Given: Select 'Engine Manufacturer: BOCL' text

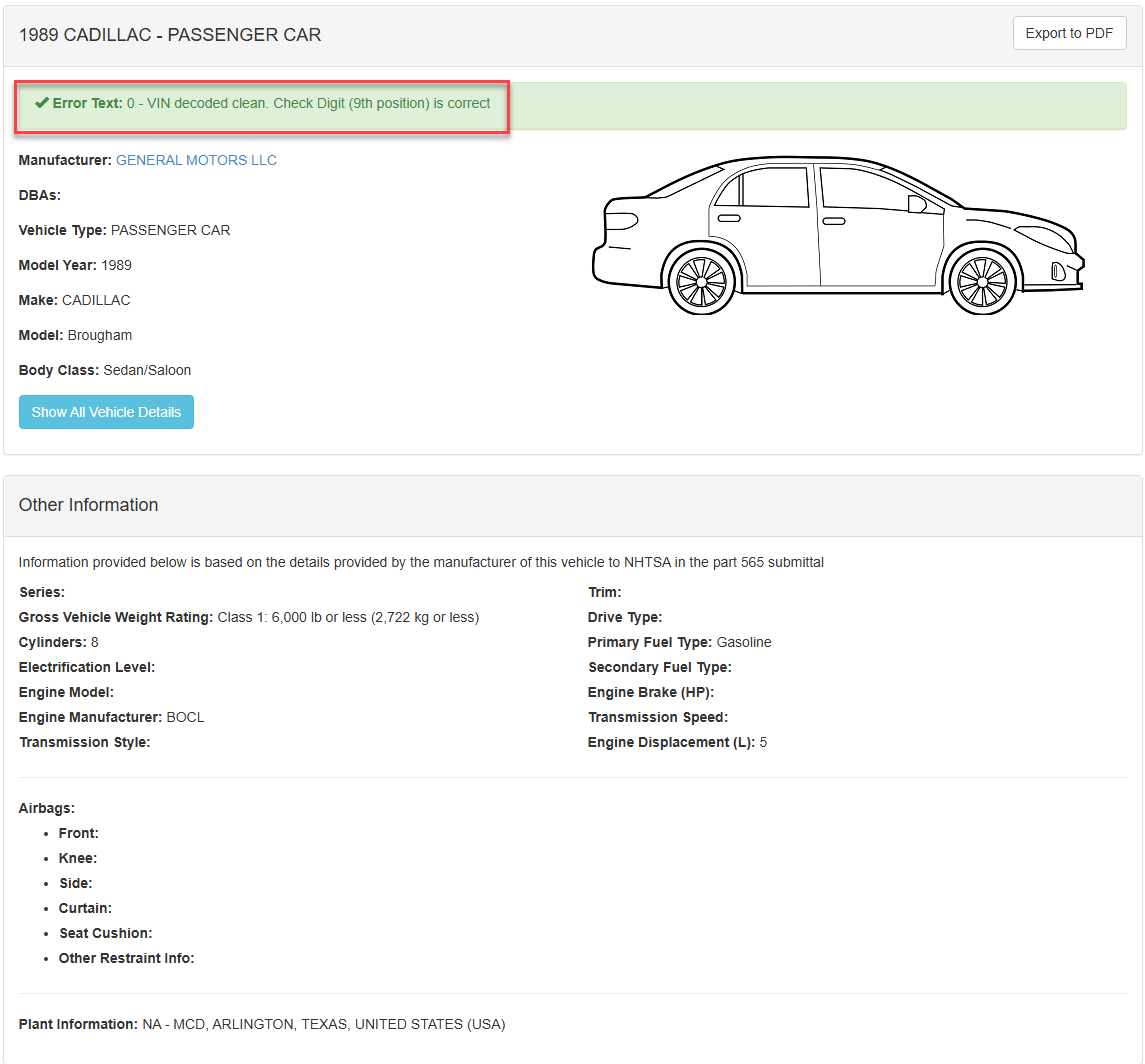Looking at the screenshot, I should point(112,718).
